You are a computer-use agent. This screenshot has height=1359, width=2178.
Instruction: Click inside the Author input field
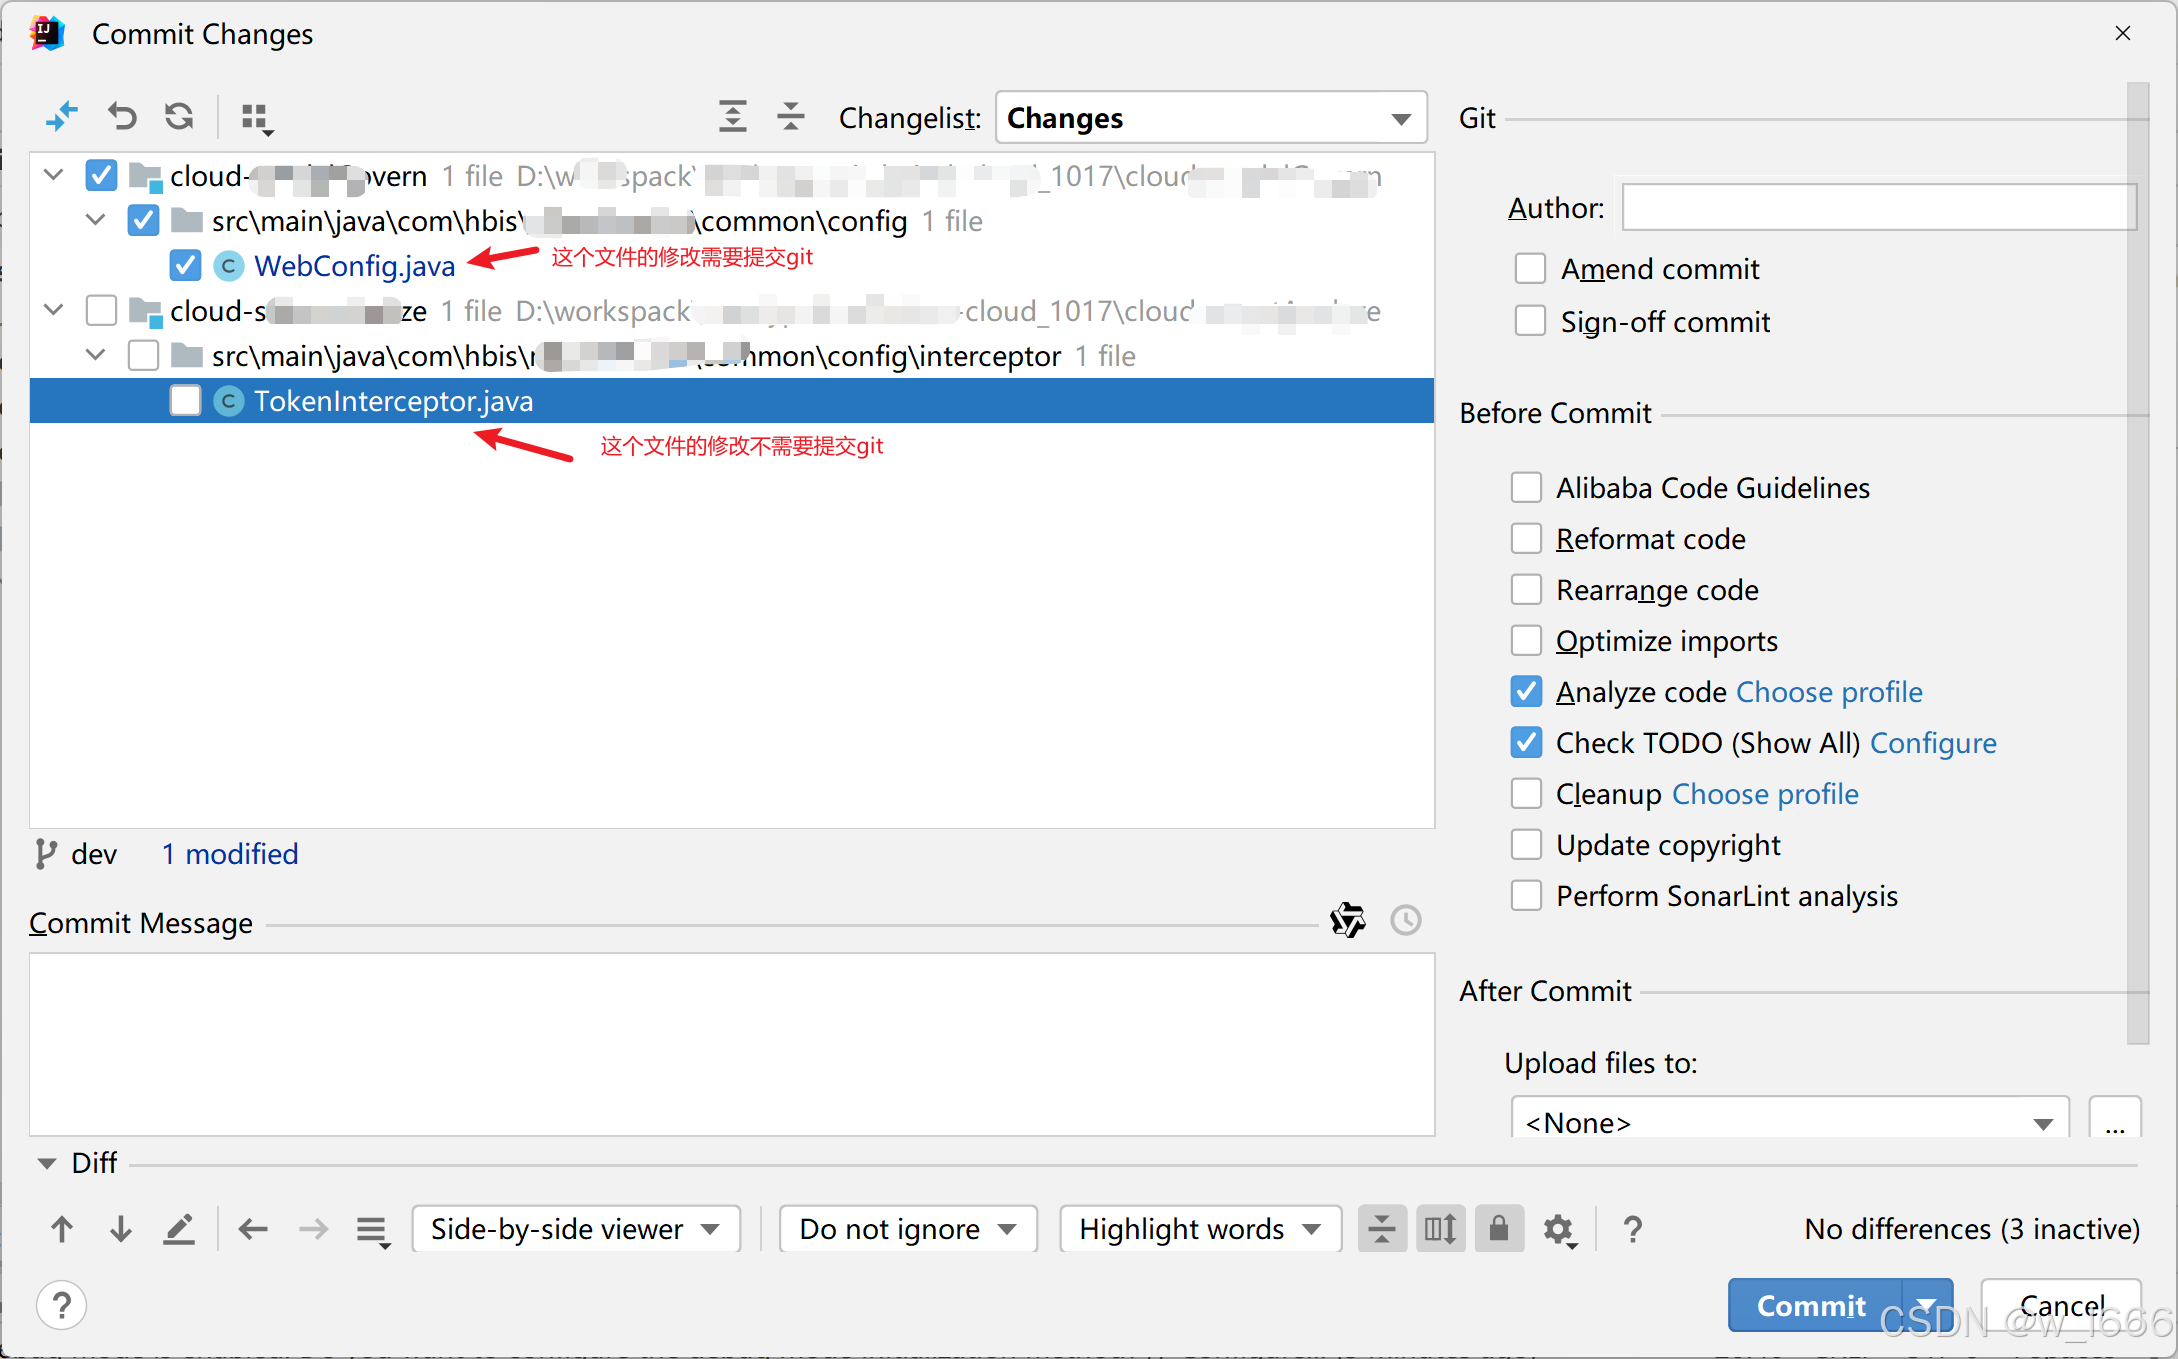(1878, 208)
